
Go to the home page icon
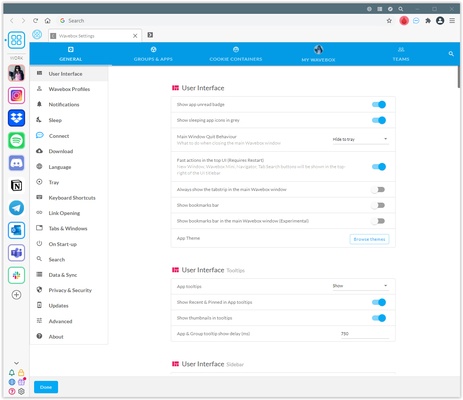[x=48, y=21]
